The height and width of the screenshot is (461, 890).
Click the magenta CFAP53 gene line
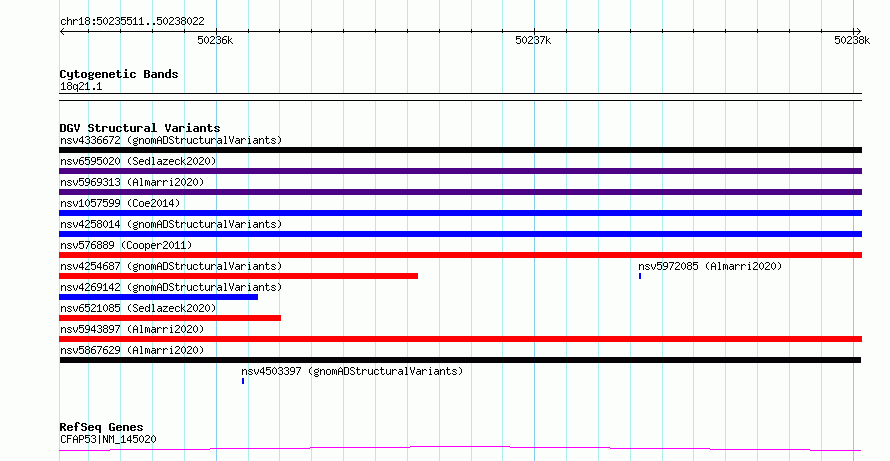click(x=460, y=449)
